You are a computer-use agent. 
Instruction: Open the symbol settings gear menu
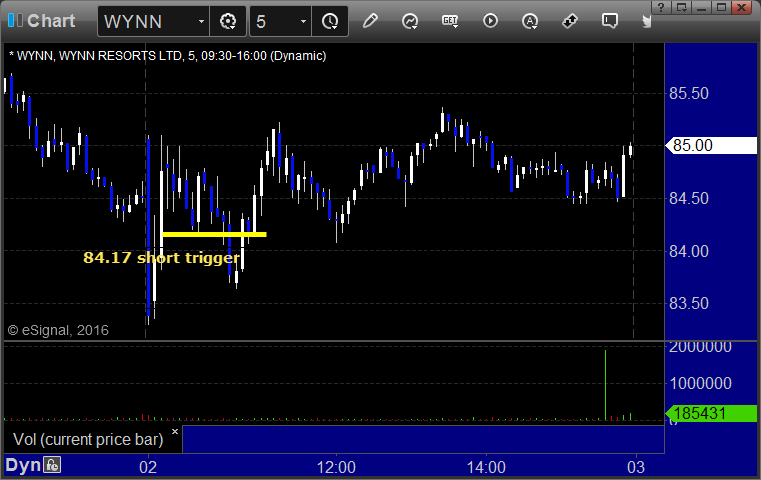228,21
